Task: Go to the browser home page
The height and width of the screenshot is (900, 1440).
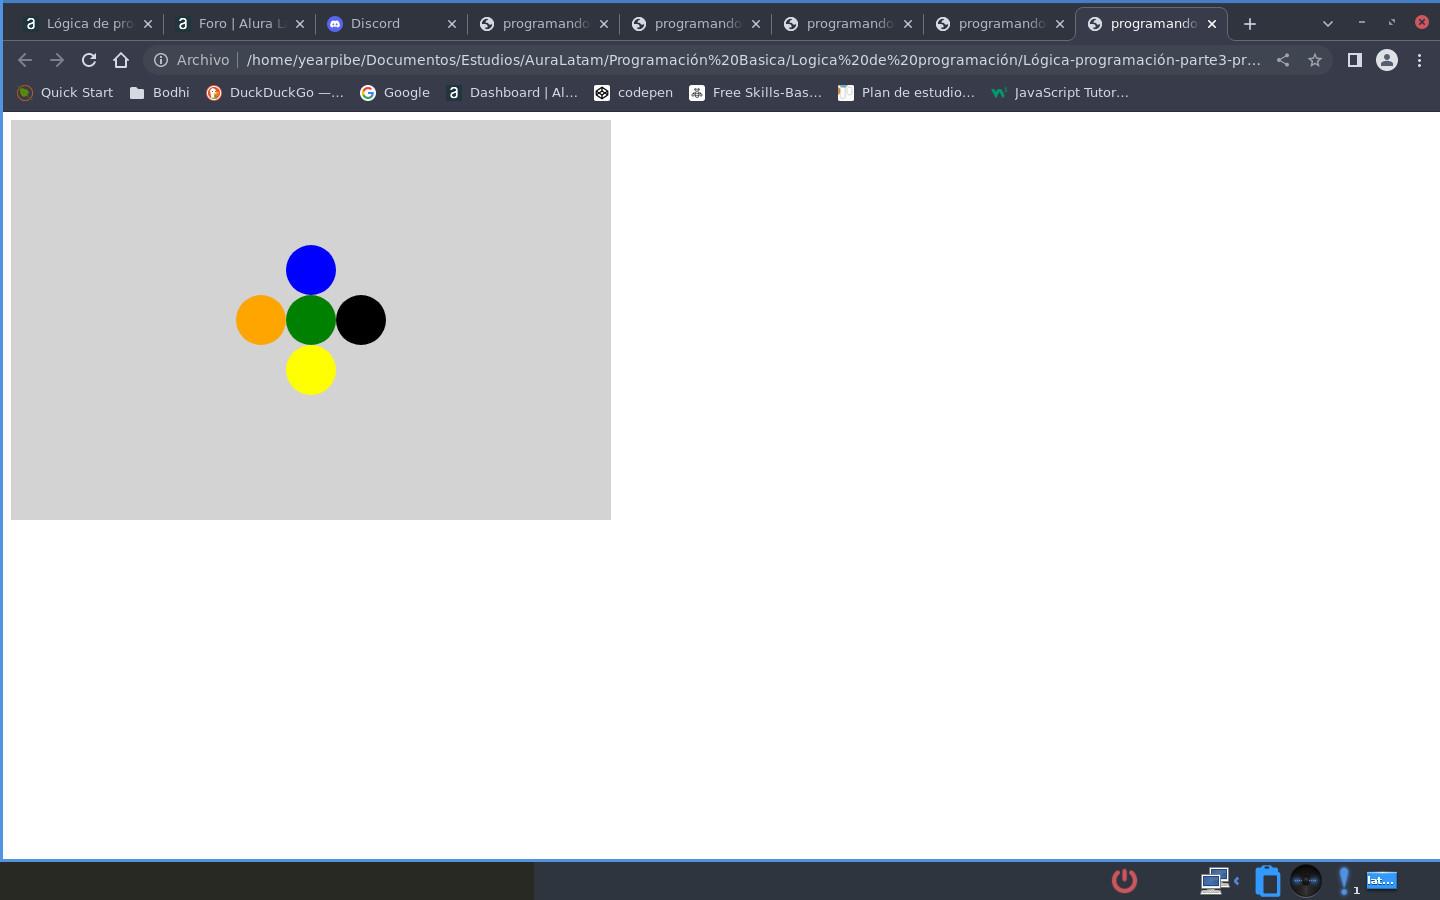Action: click(x=121, y=60)
